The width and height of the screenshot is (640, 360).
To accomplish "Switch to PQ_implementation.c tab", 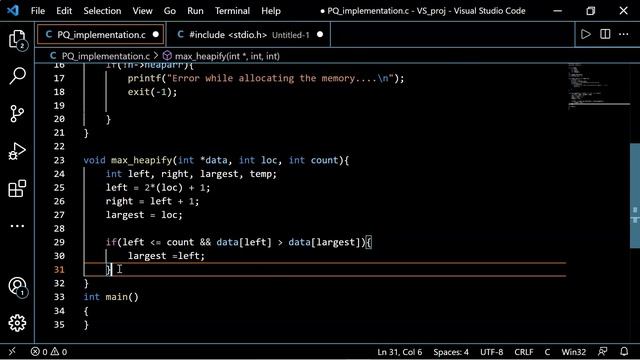I will click(101, 35).
